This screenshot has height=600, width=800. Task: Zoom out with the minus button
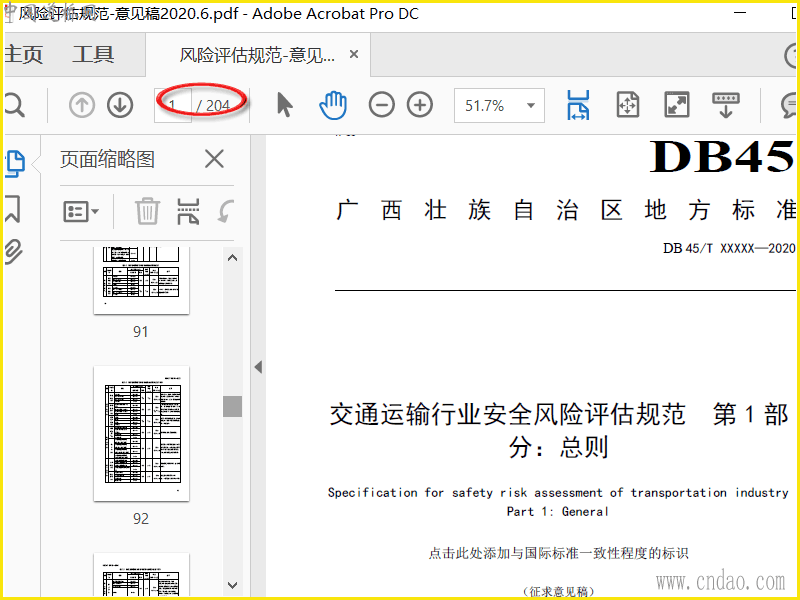pos(382,106)
